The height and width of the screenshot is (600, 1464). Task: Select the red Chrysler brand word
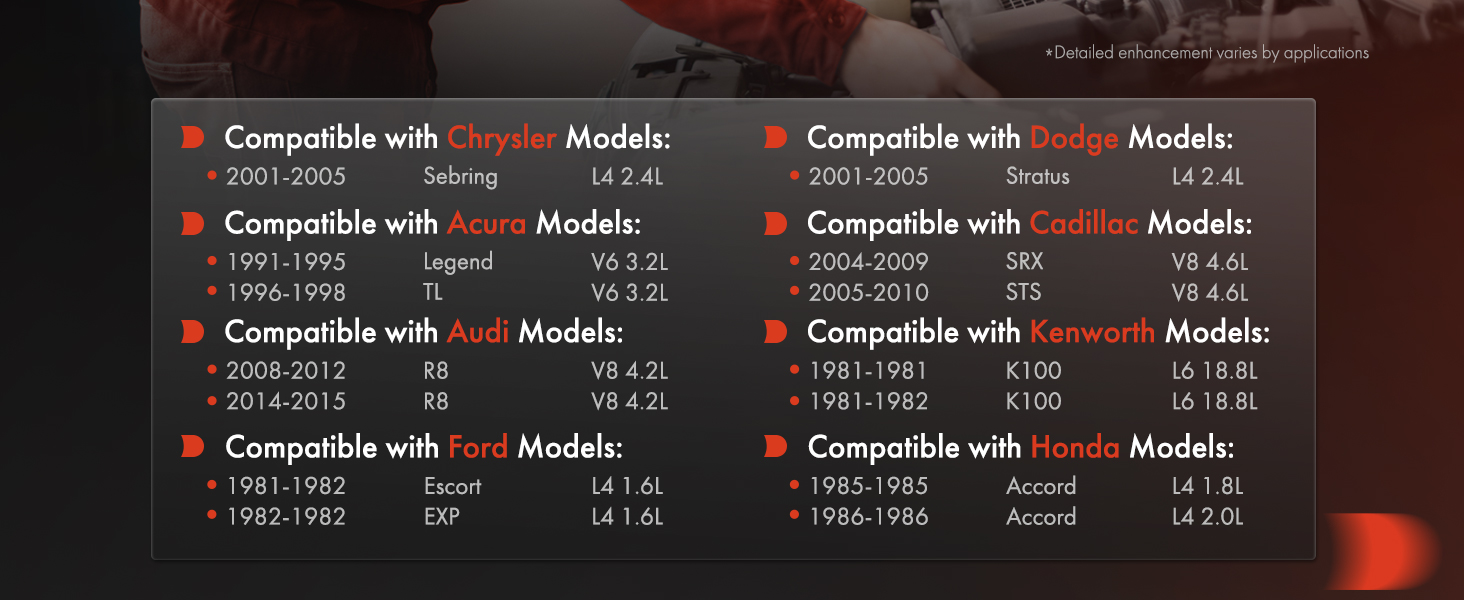click(501, 139)
